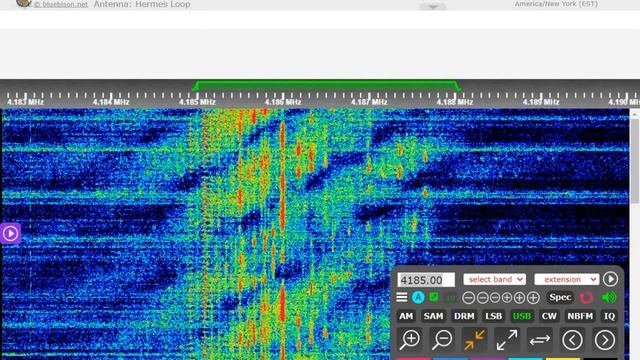Image resolution: width=640 pixels, height=360 pixels.
Task: Mute audio with the green speaker icon
Action: [609, 297]
